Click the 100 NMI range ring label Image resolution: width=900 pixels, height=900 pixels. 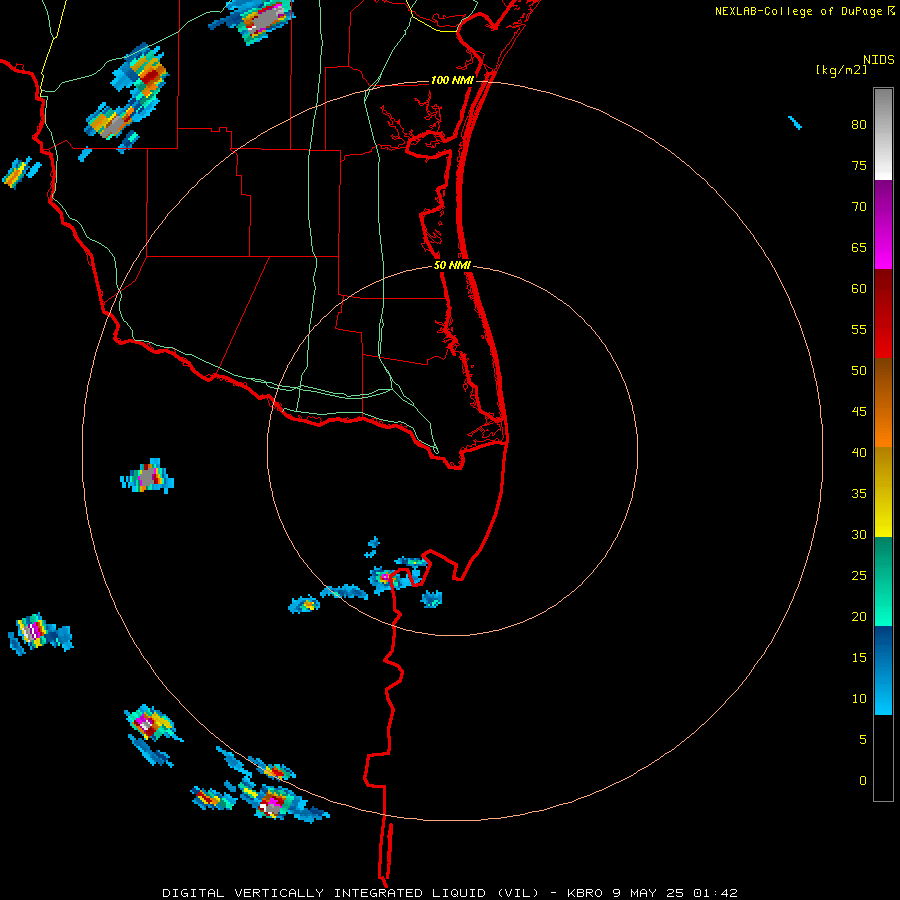pos(452,80)
